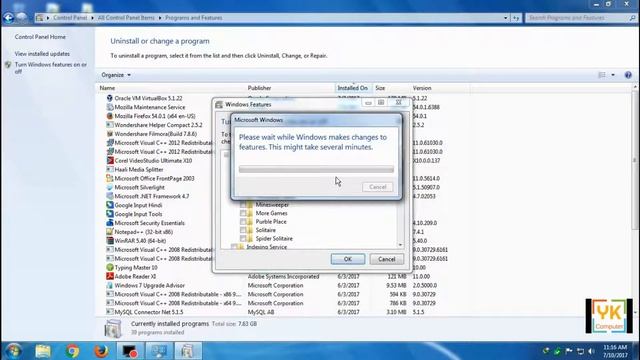Click Cancel in the Microsoft Windows progress dialog

(378, 187)
